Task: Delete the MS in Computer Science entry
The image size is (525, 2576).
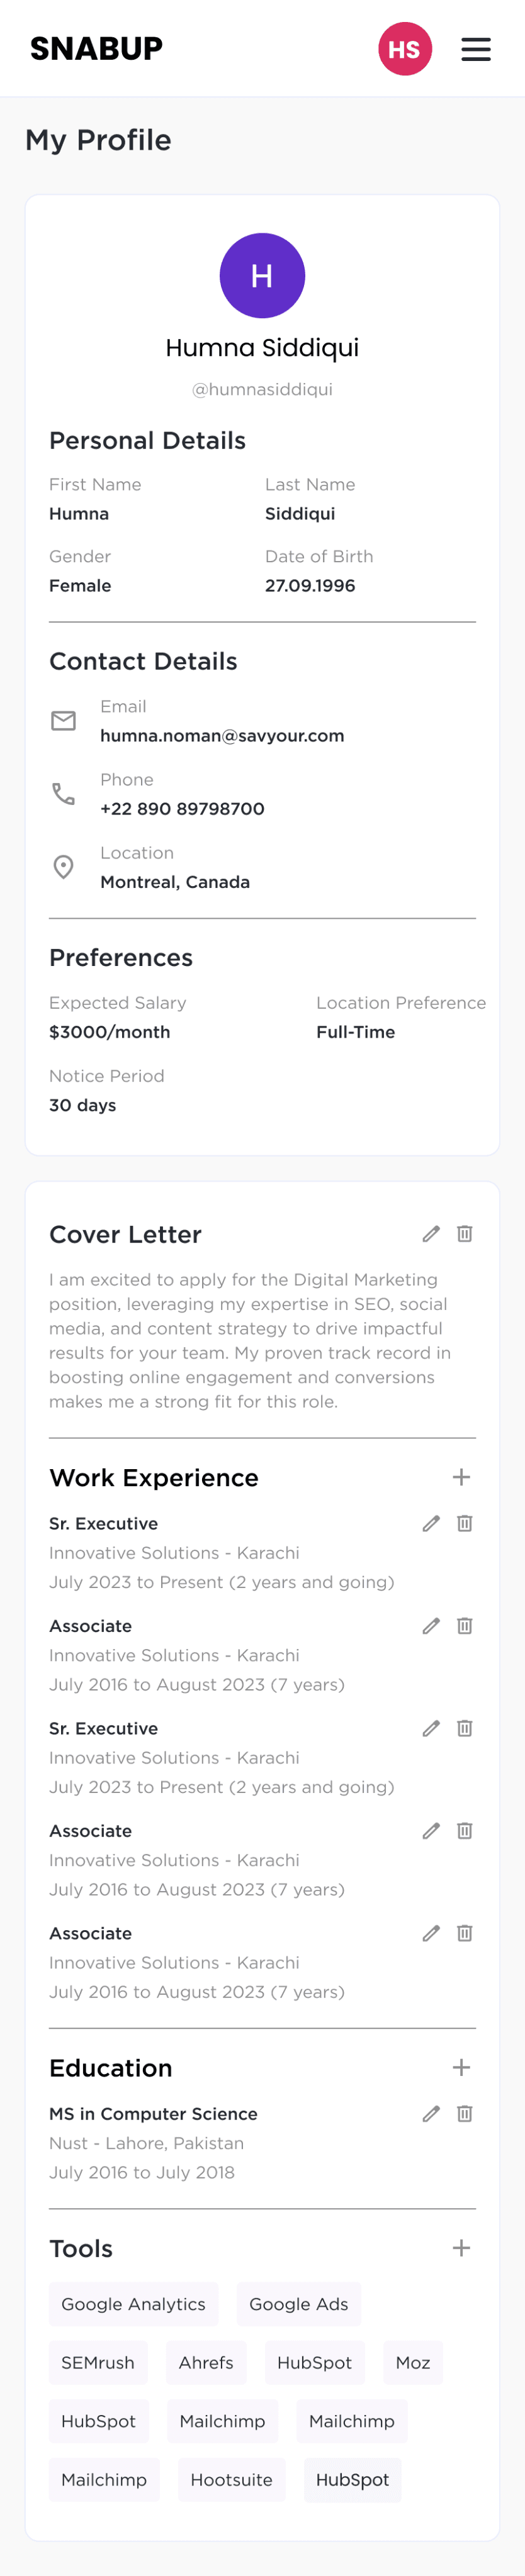Action: pyautogui.click(x=465, y=2113)
